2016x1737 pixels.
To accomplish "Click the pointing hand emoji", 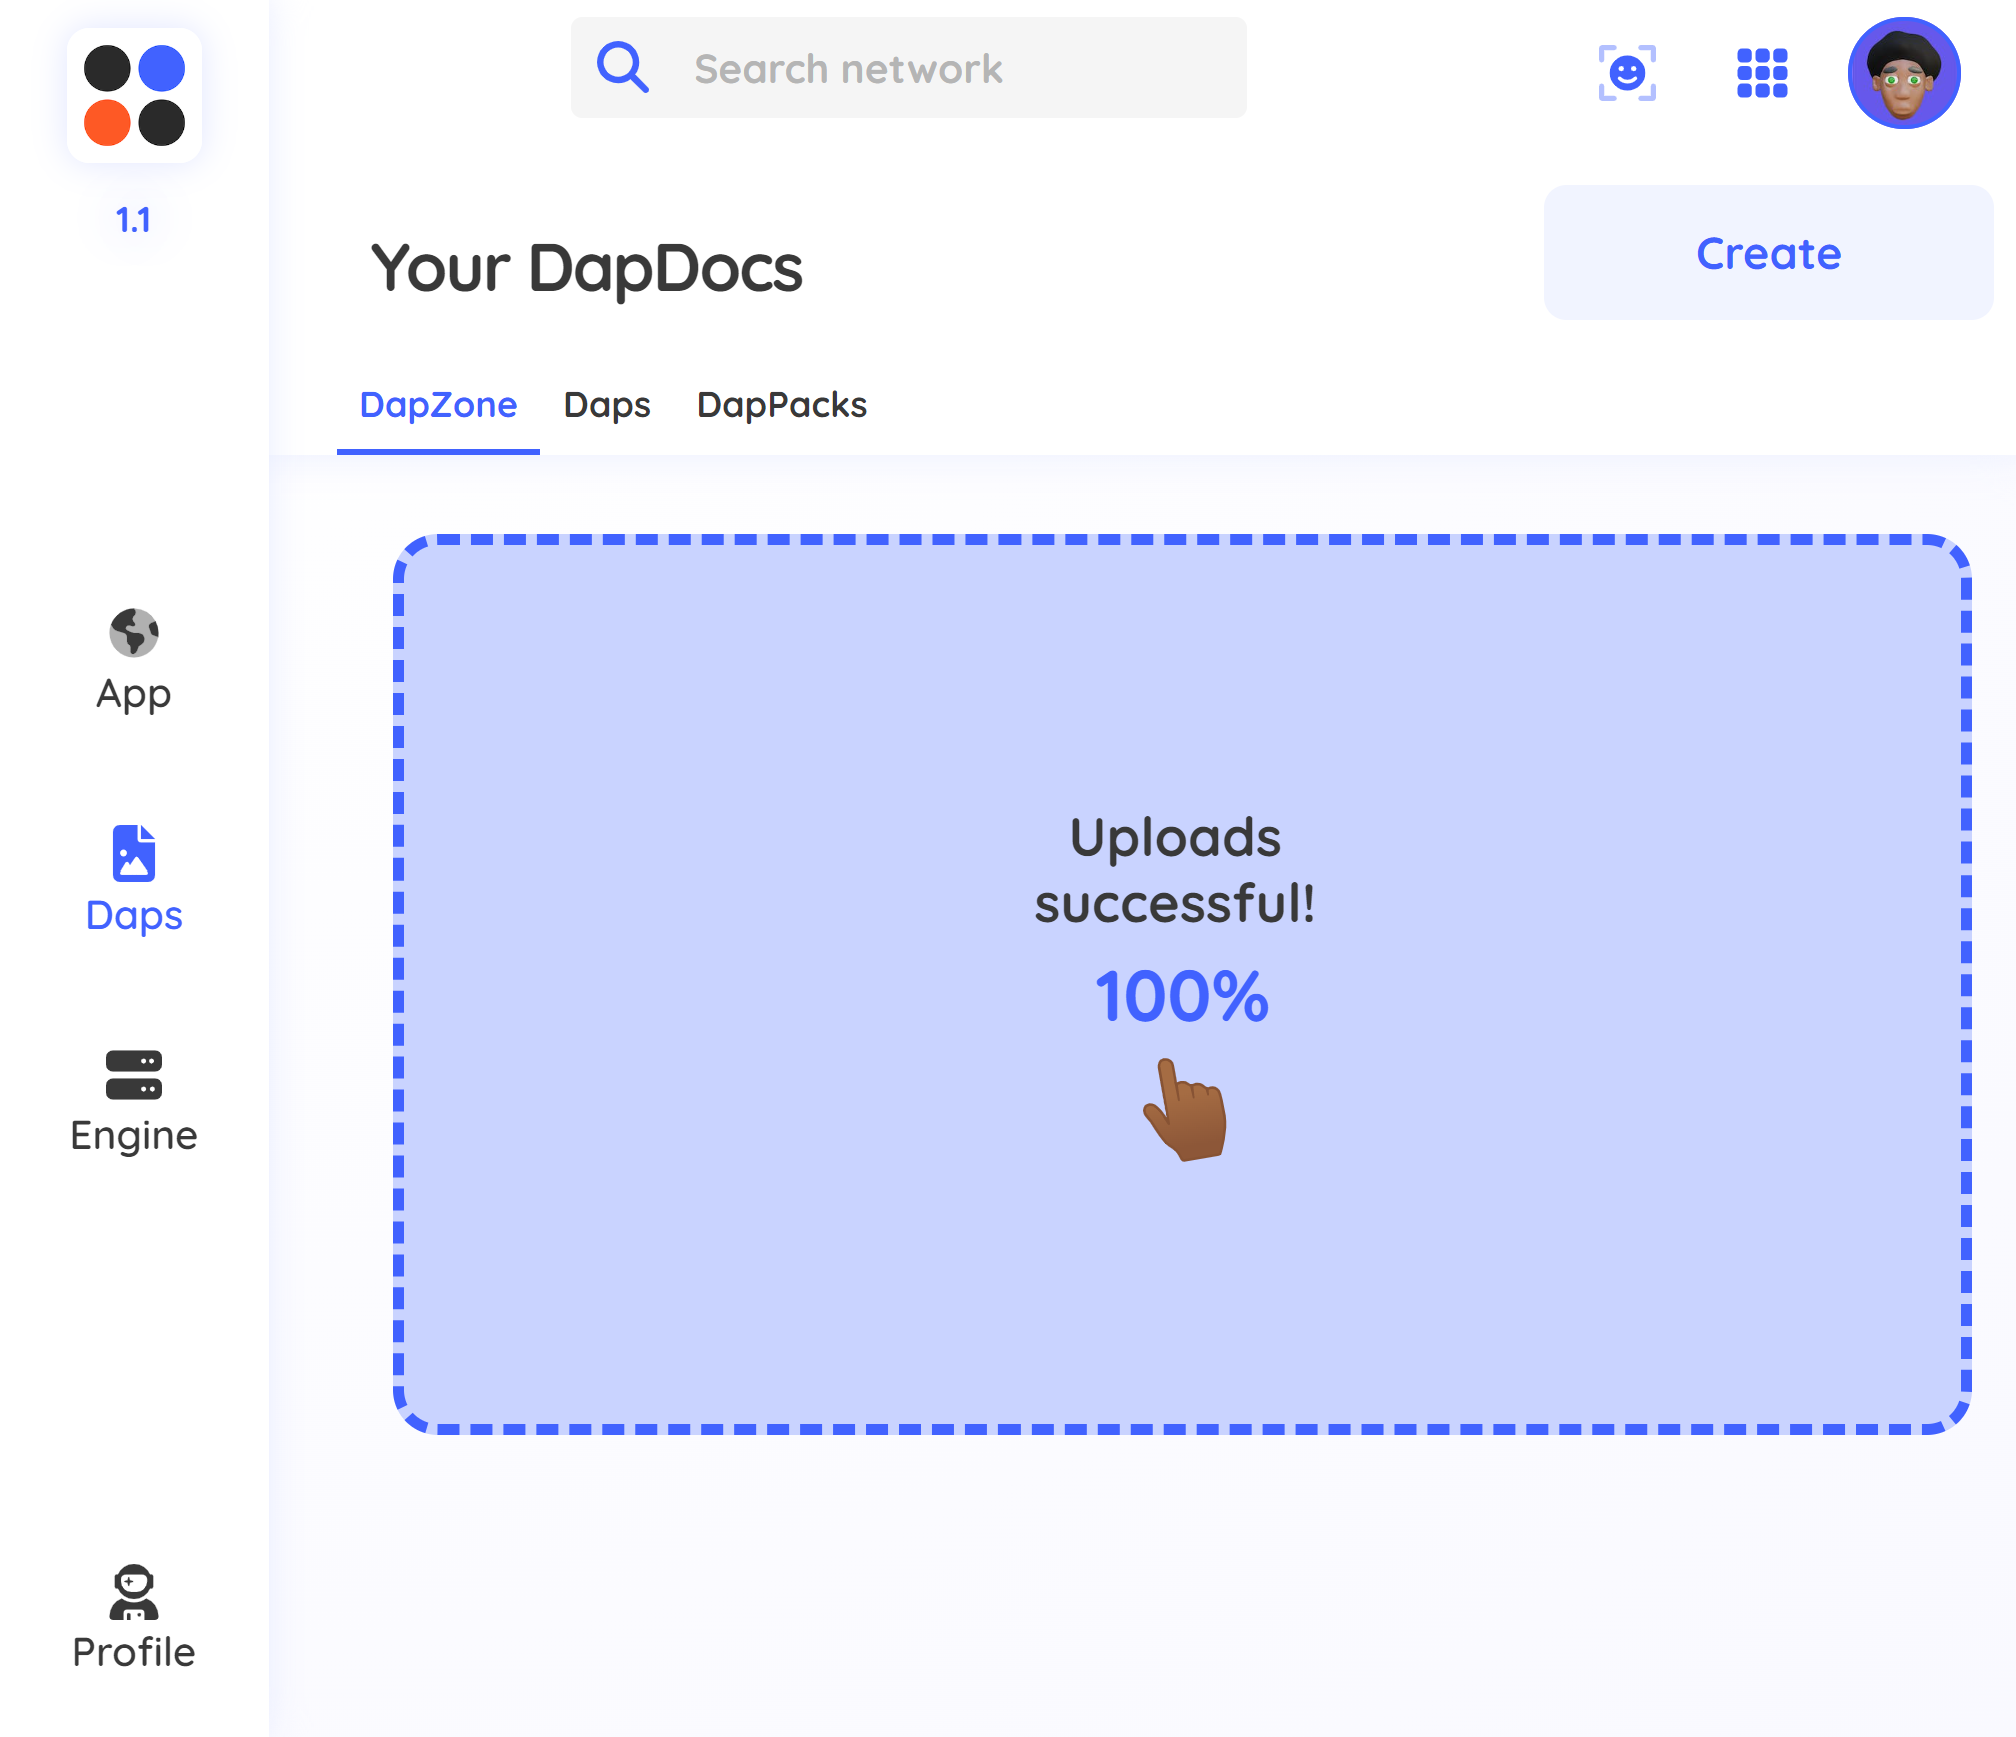I will click(1186, 1111).
